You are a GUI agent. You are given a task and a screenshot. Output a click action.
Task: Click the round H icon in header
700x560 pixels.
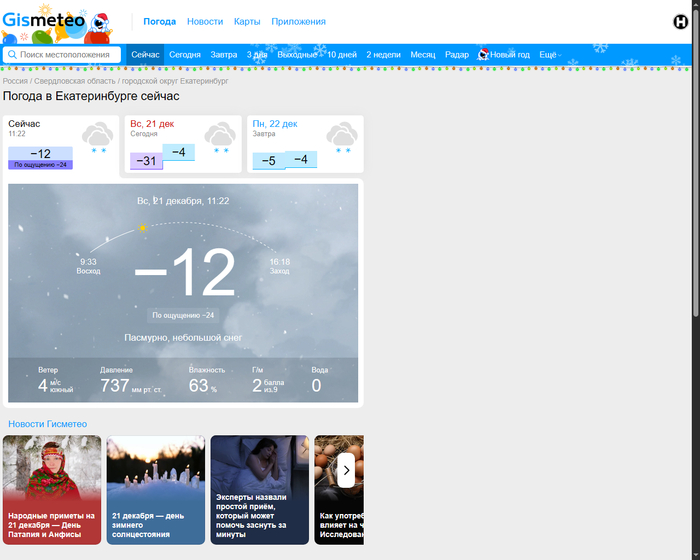point(681,22)
